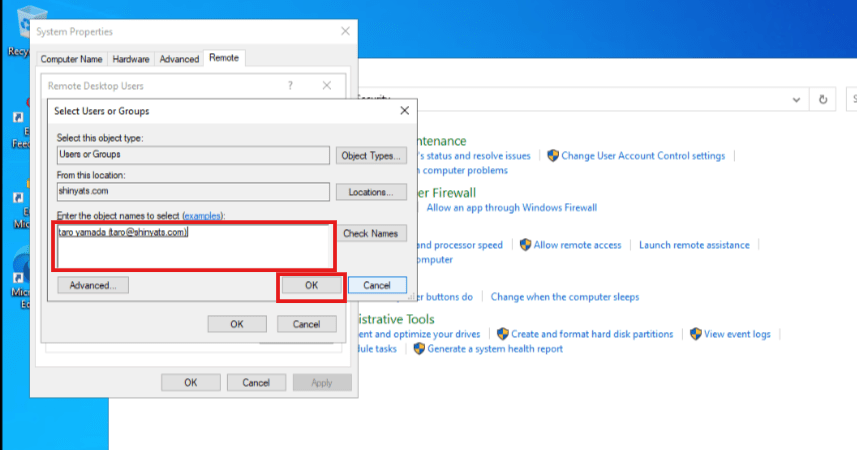The image size is (857, 450).
Task: Click the Control Panel refresh icon
Action: (x=823, y=100)
